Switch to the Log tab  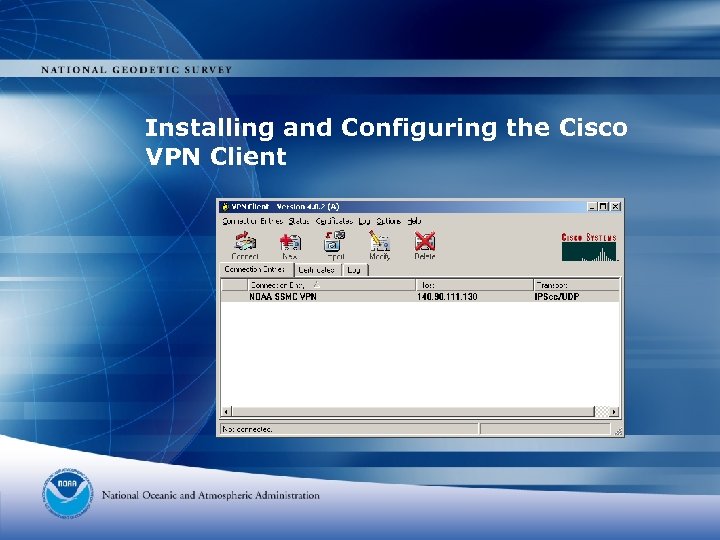point(355,270)
